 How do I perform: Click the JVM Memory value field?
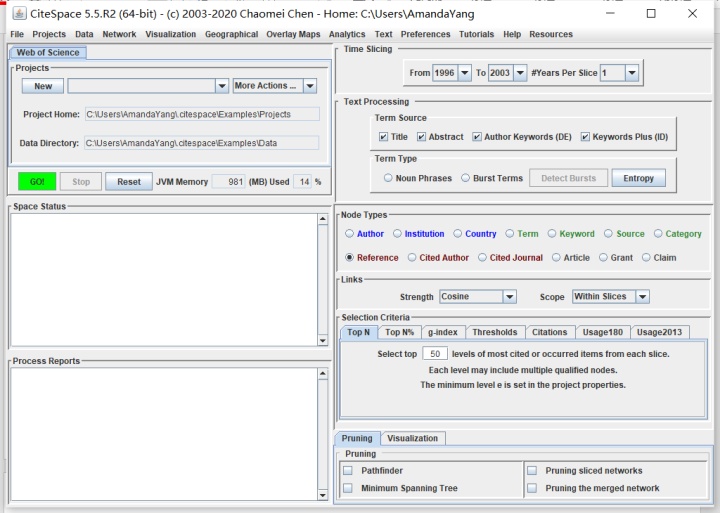229,182
